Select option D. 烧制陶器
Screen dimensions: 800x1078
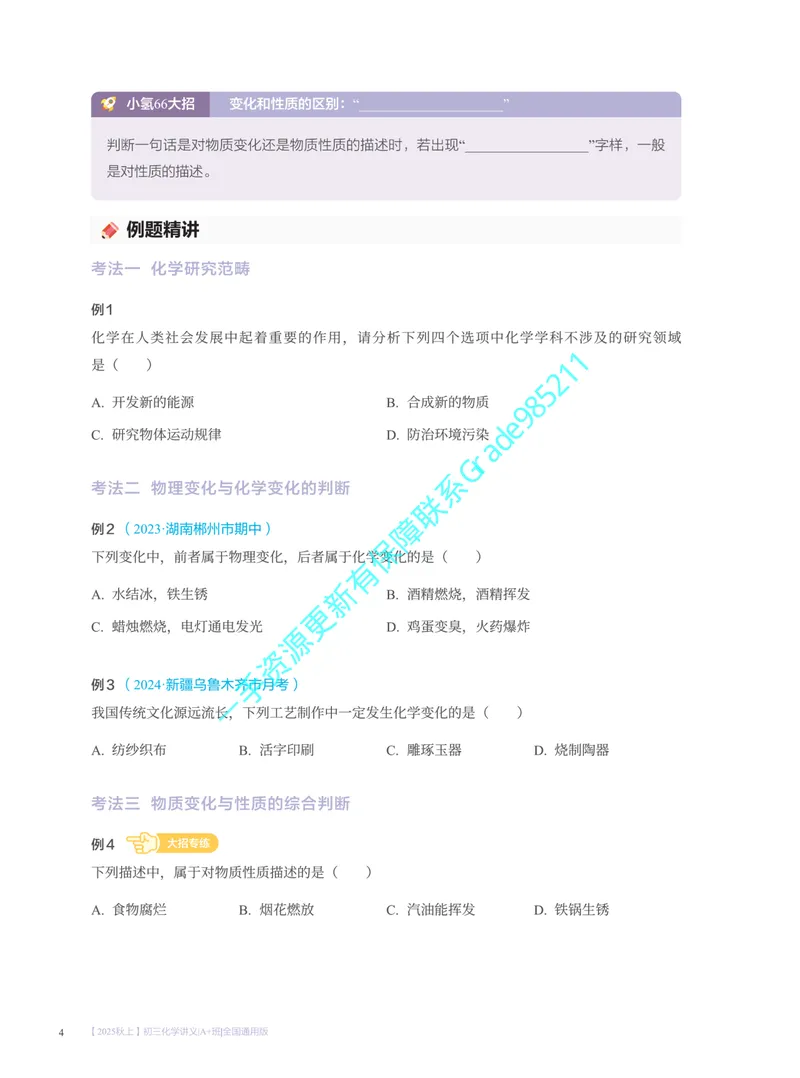[x=572, y=750]
